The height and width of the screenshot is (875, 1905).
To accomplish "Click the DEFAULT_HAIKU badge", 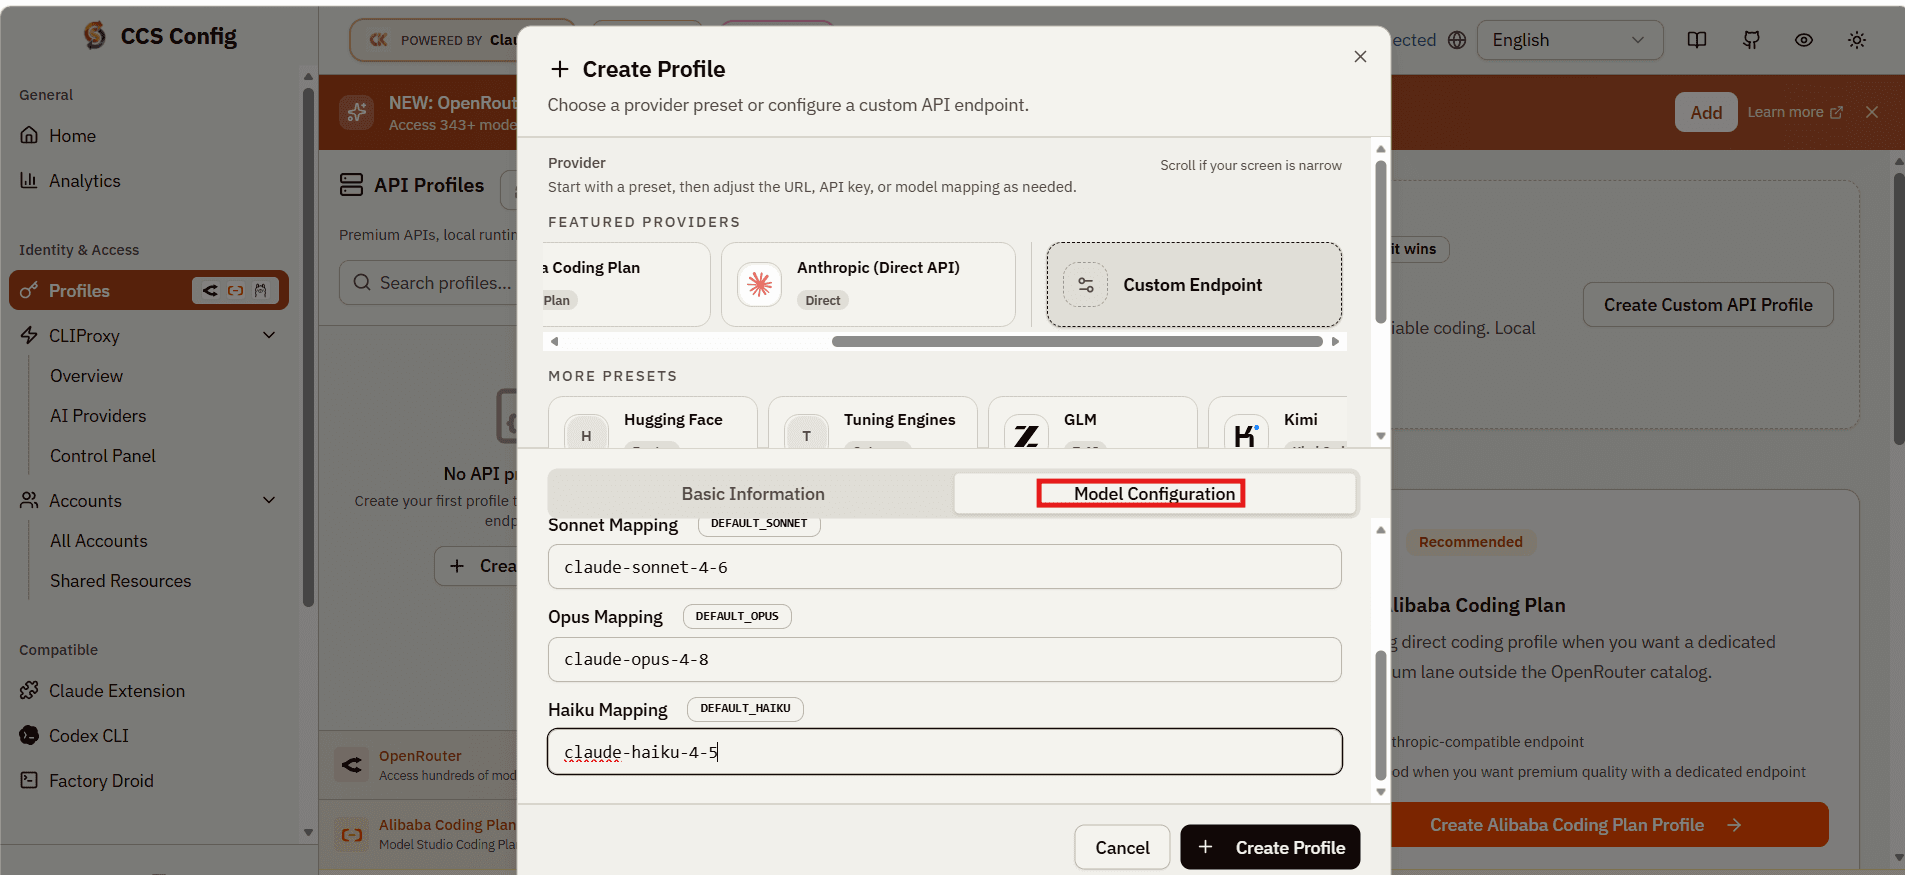I will coord(745,709).
